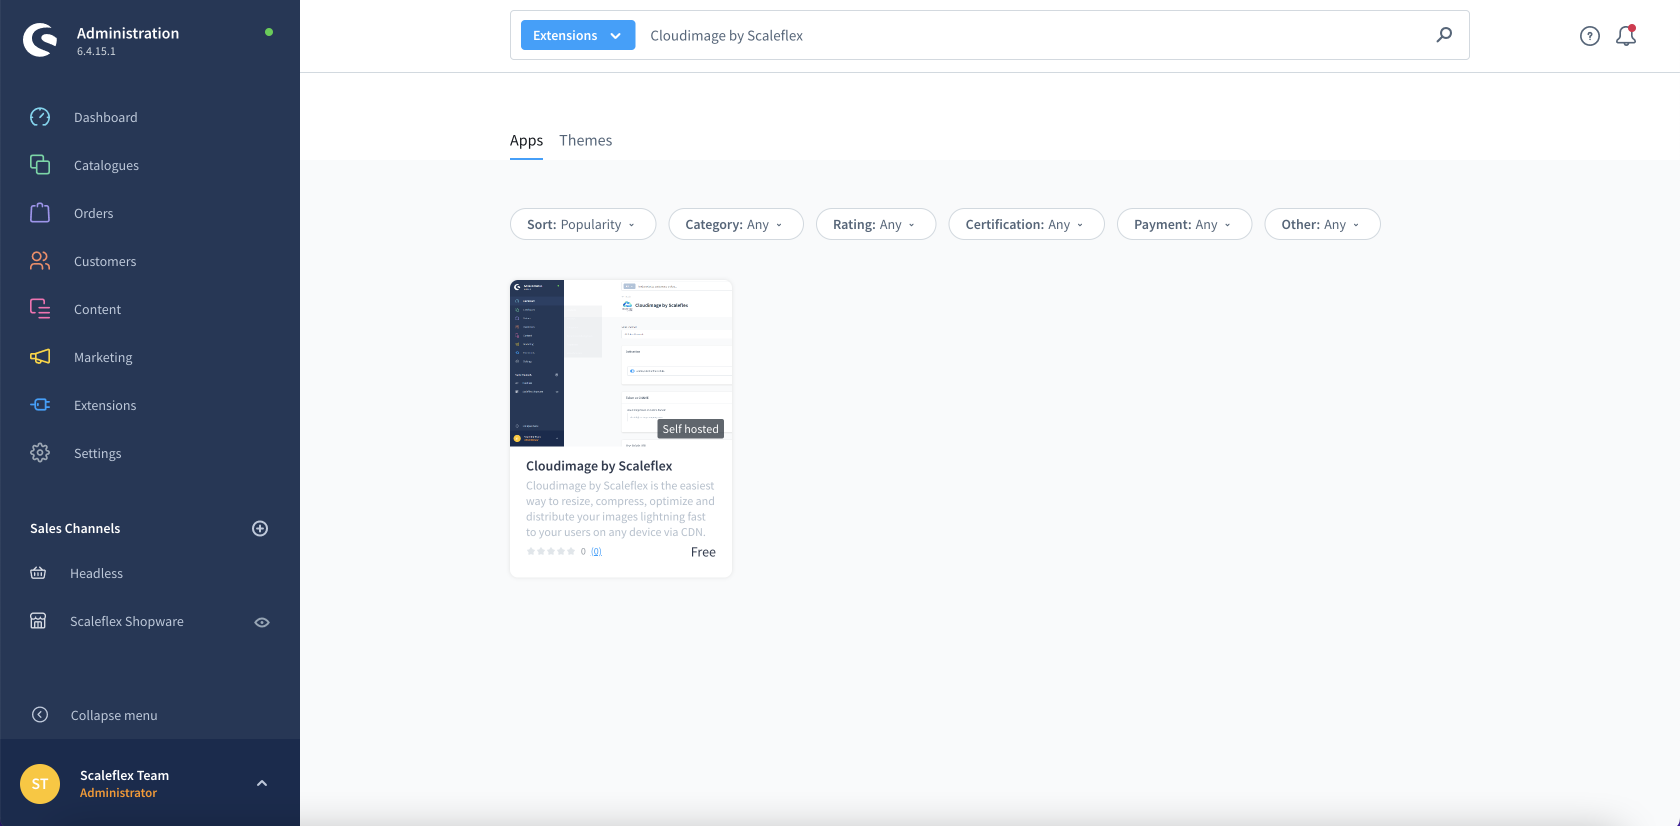Switch to the Themes tab

coord(585,140)
